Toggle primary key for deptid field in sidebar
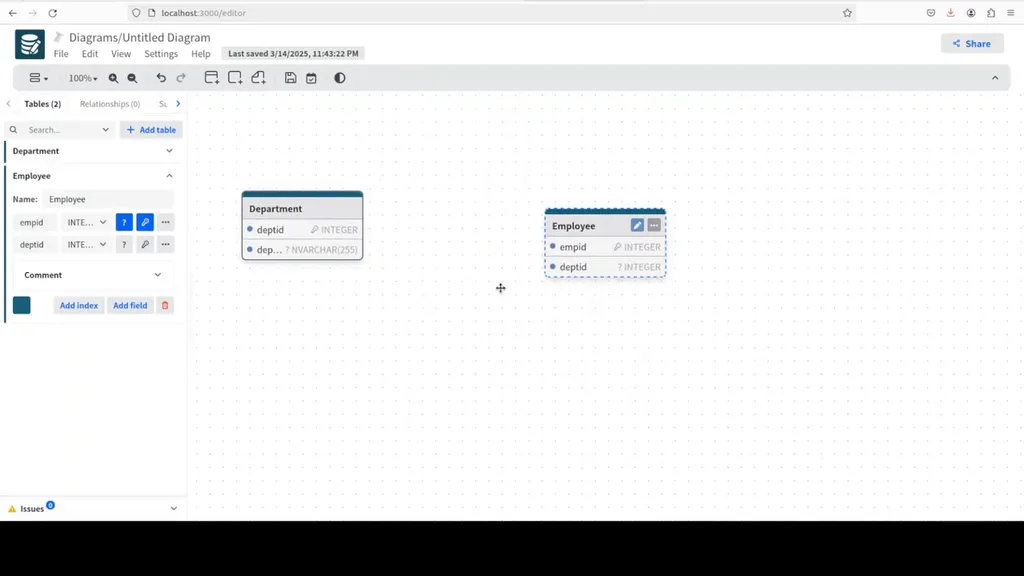This screenshot has width=1024, height=576. (145, 244)
